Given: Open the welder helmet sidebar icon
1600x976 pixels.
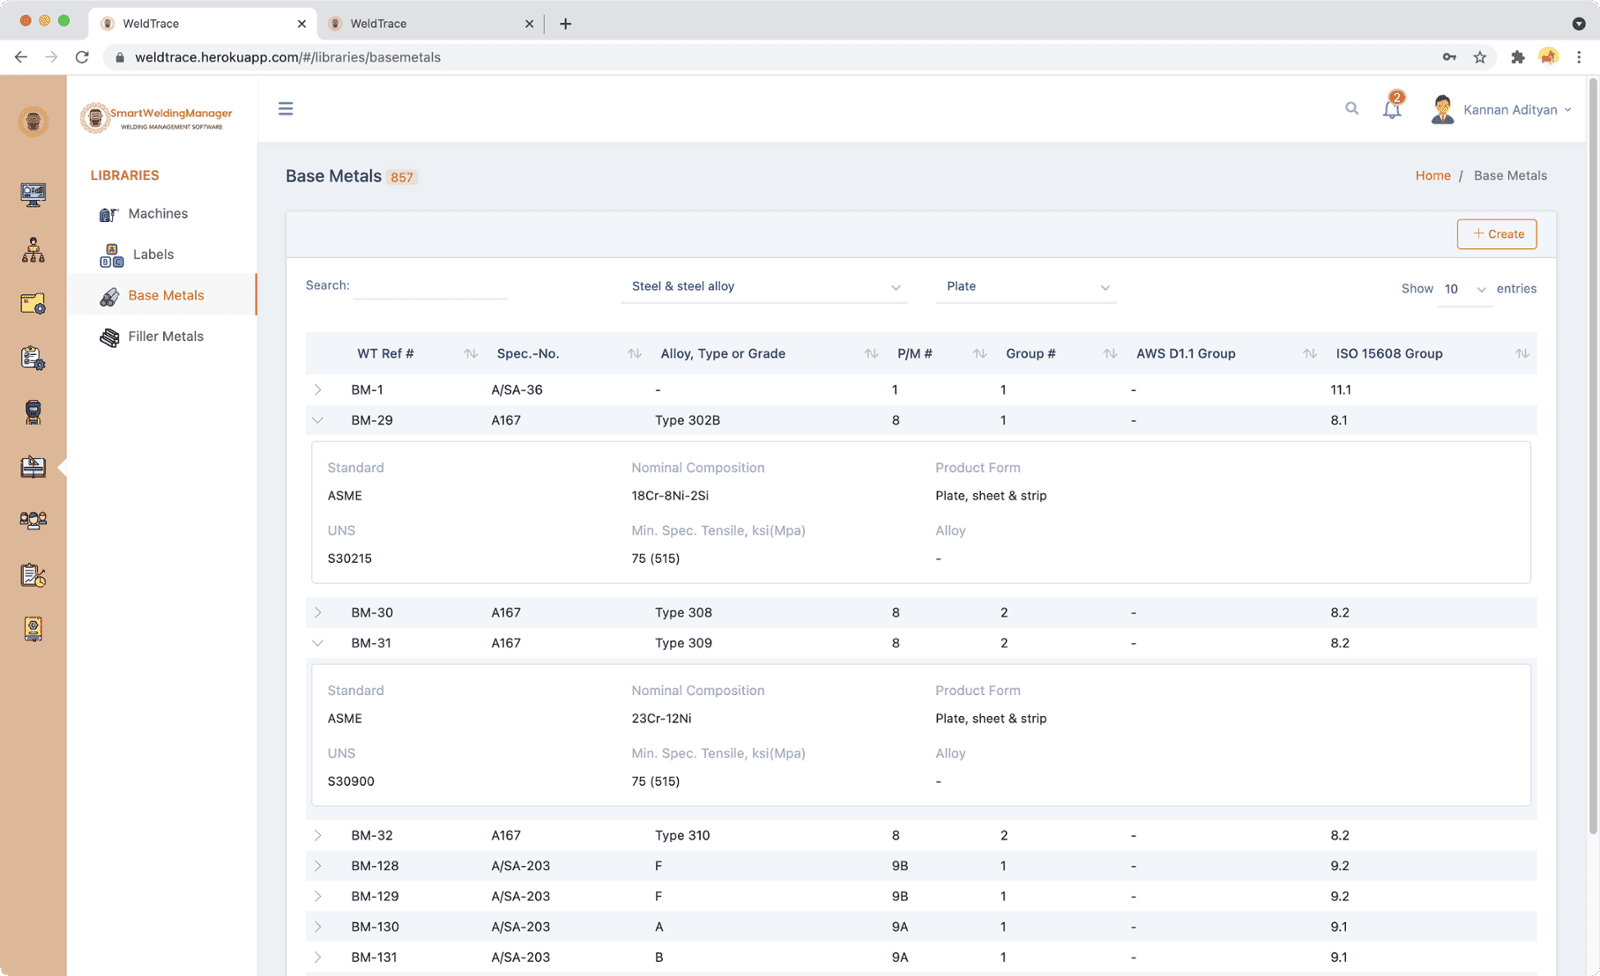Looking at the screenshot, I should tap(33, 412).
